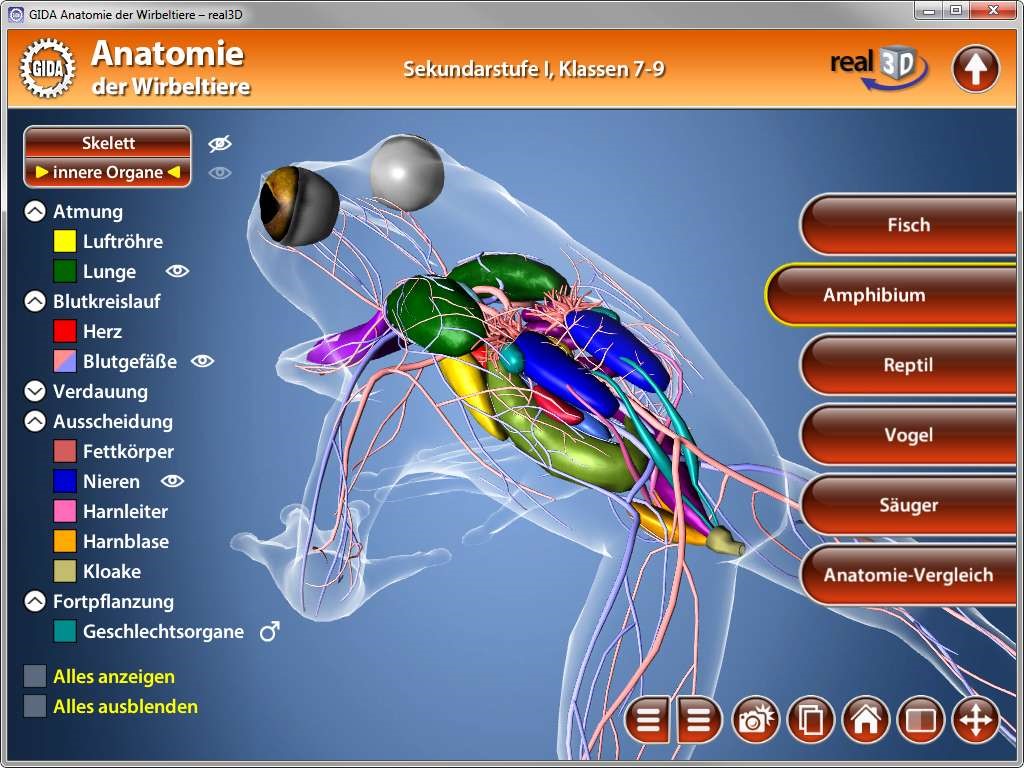Click the right menu list icon
Viewport: 1024px width, 768px height.
[699, 720]
